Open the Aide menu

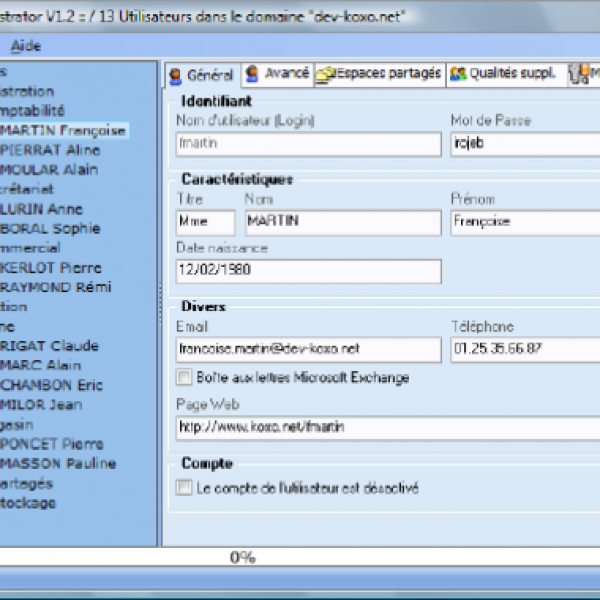tap(25, 46)
